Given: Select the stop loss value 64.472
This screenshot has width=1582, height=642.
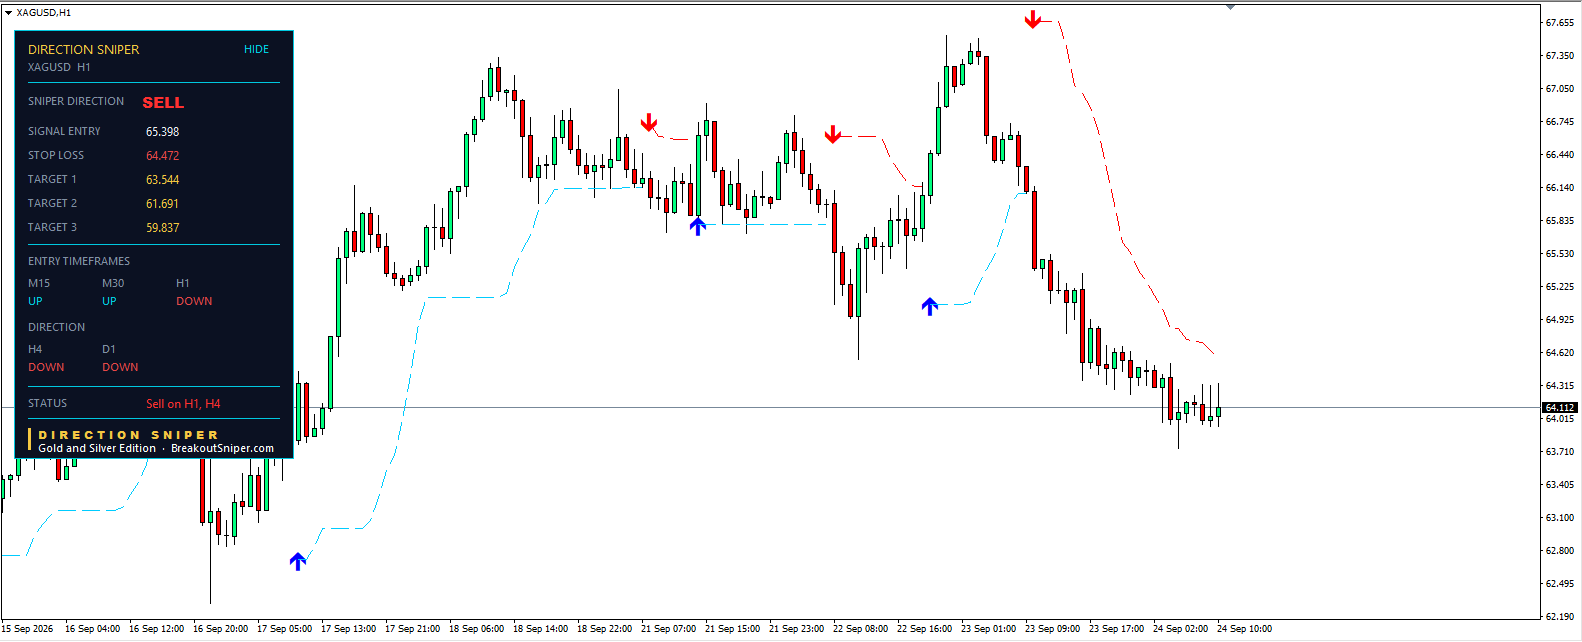Looking at the screenshot, I should point(162,155).
